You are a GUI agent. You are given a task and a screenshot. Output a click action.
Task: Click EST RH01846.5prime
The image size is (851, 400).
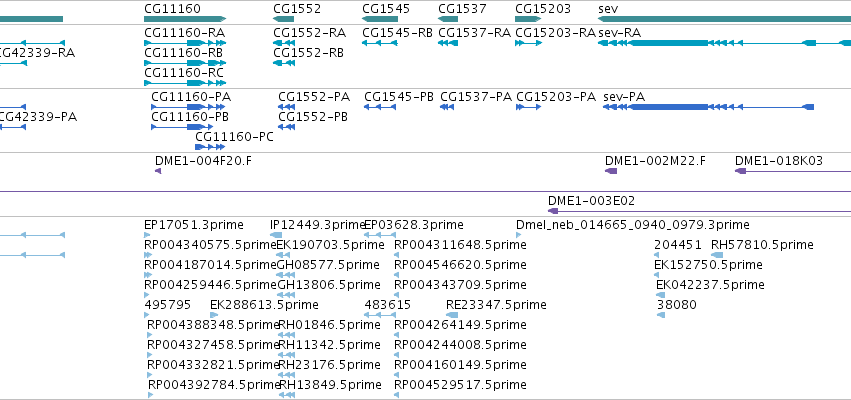[329, 325]
